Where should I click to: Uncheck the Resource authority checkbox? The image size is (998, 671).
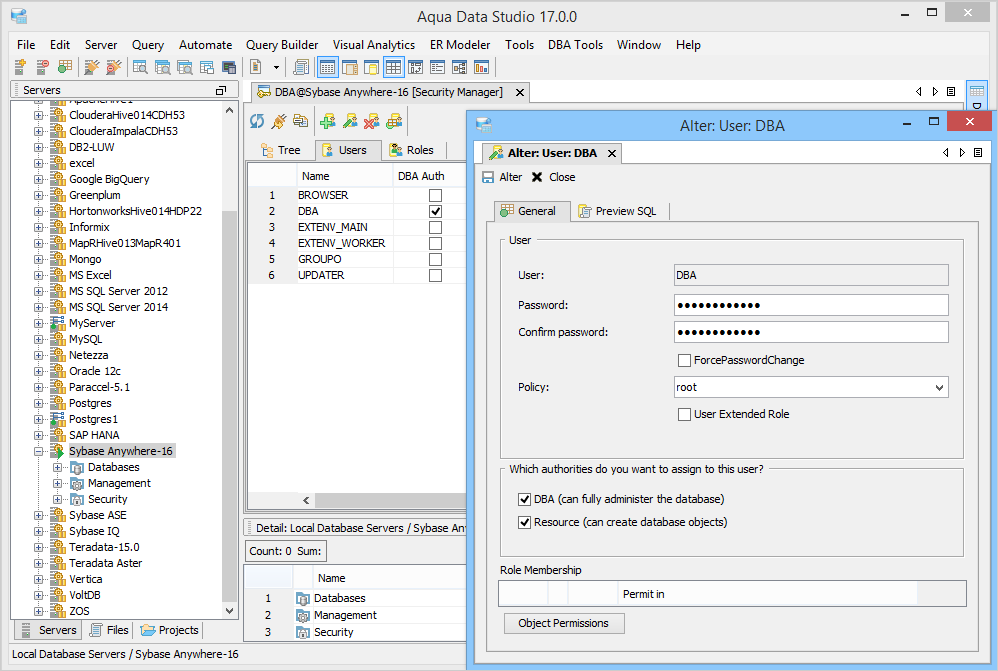pos(524,523)
